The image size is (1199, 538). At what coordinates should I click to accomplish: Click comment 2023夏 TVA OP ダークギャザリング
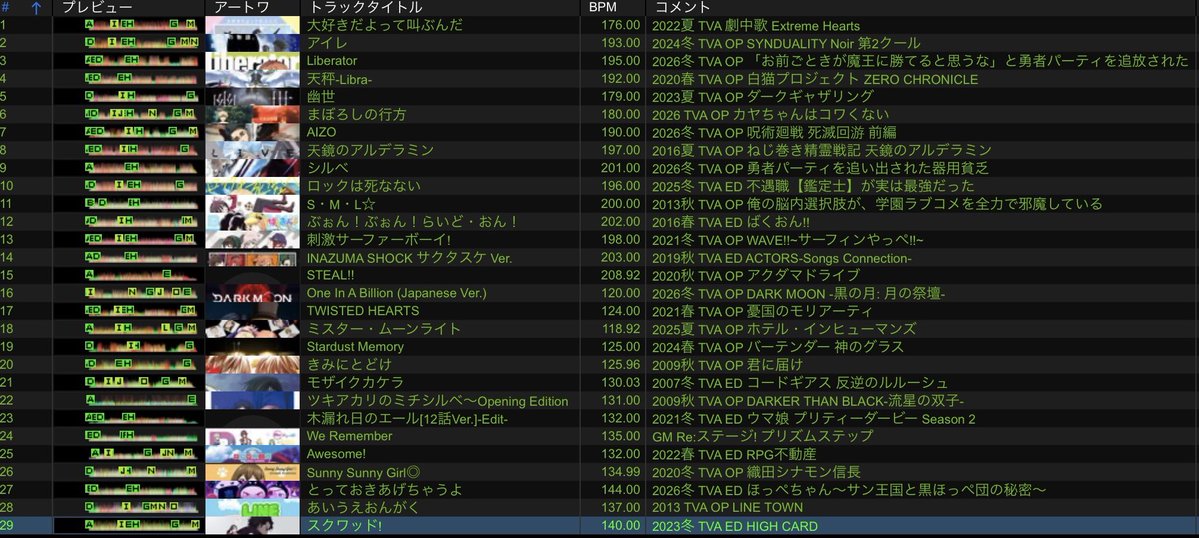coord(762,97)
